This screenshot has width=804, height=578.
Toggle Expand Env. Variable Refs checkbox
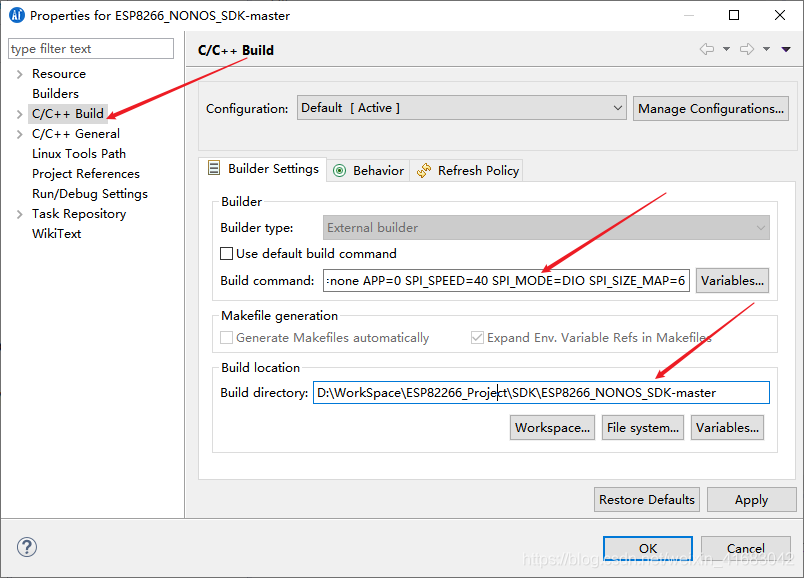tap(477, 337)
